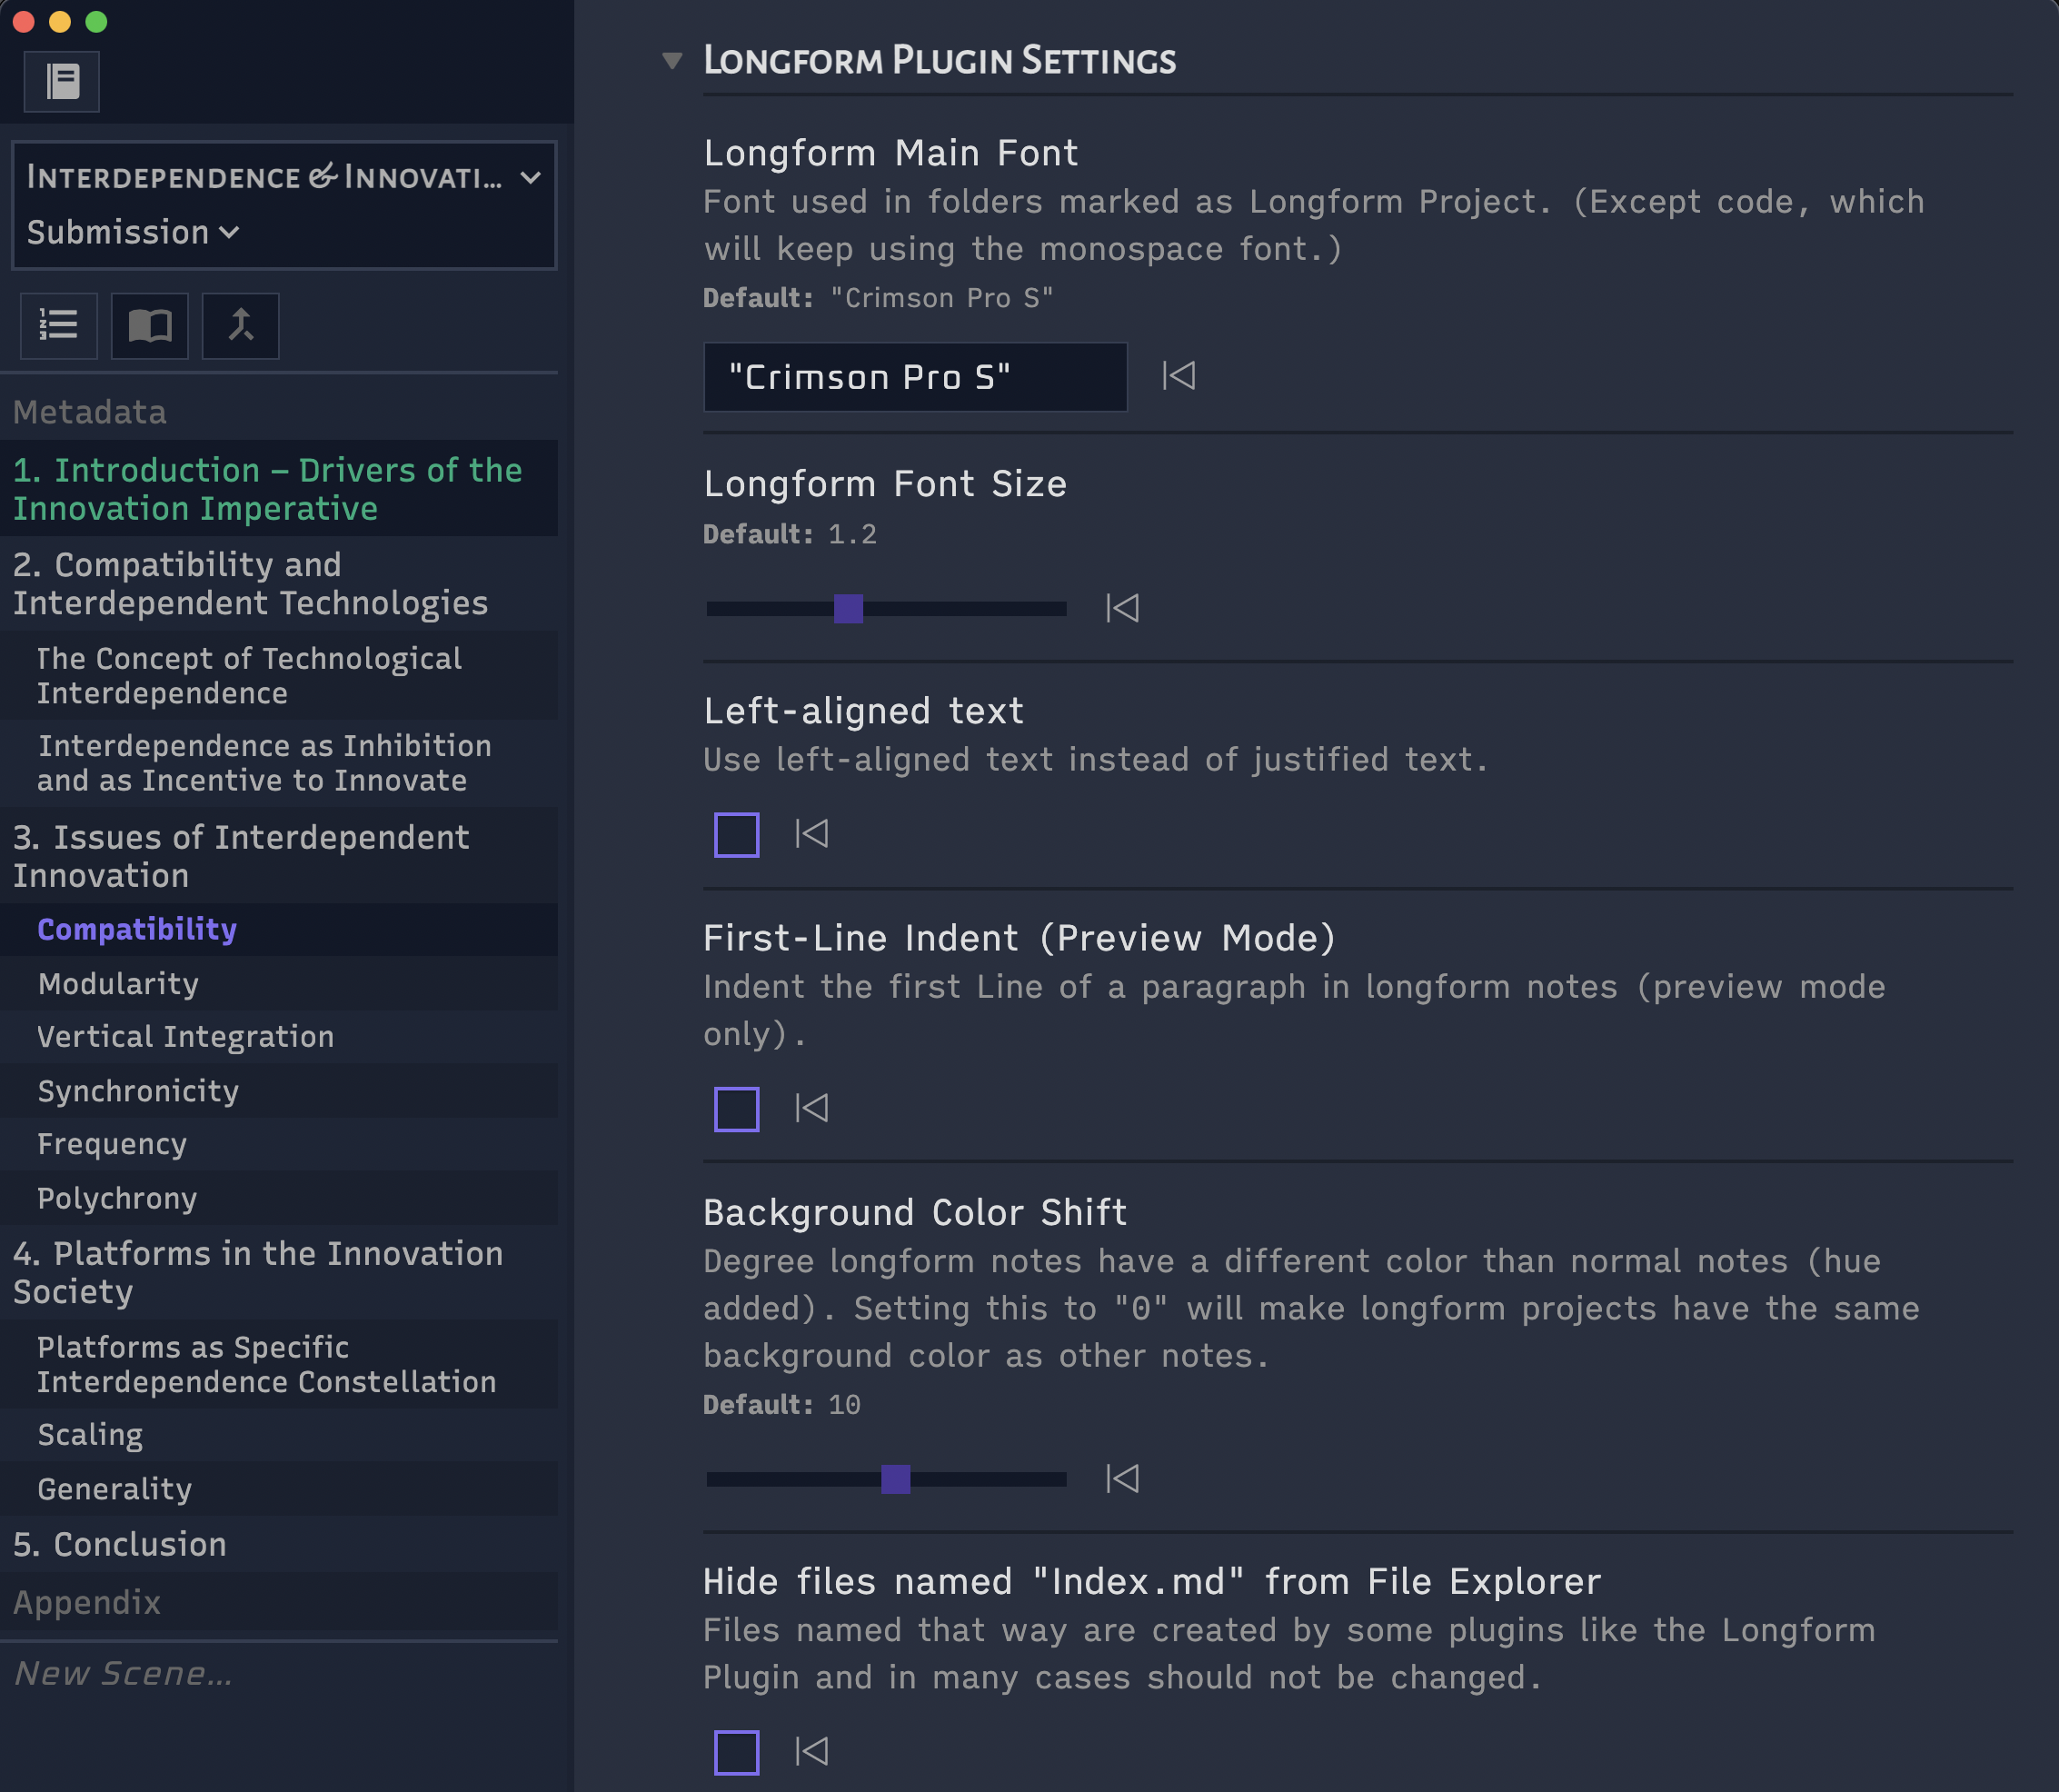The height and width of the screenshot is (1792, 2059).
Task: Reset Longform Main Font to default
Action: click(1178, 376)
